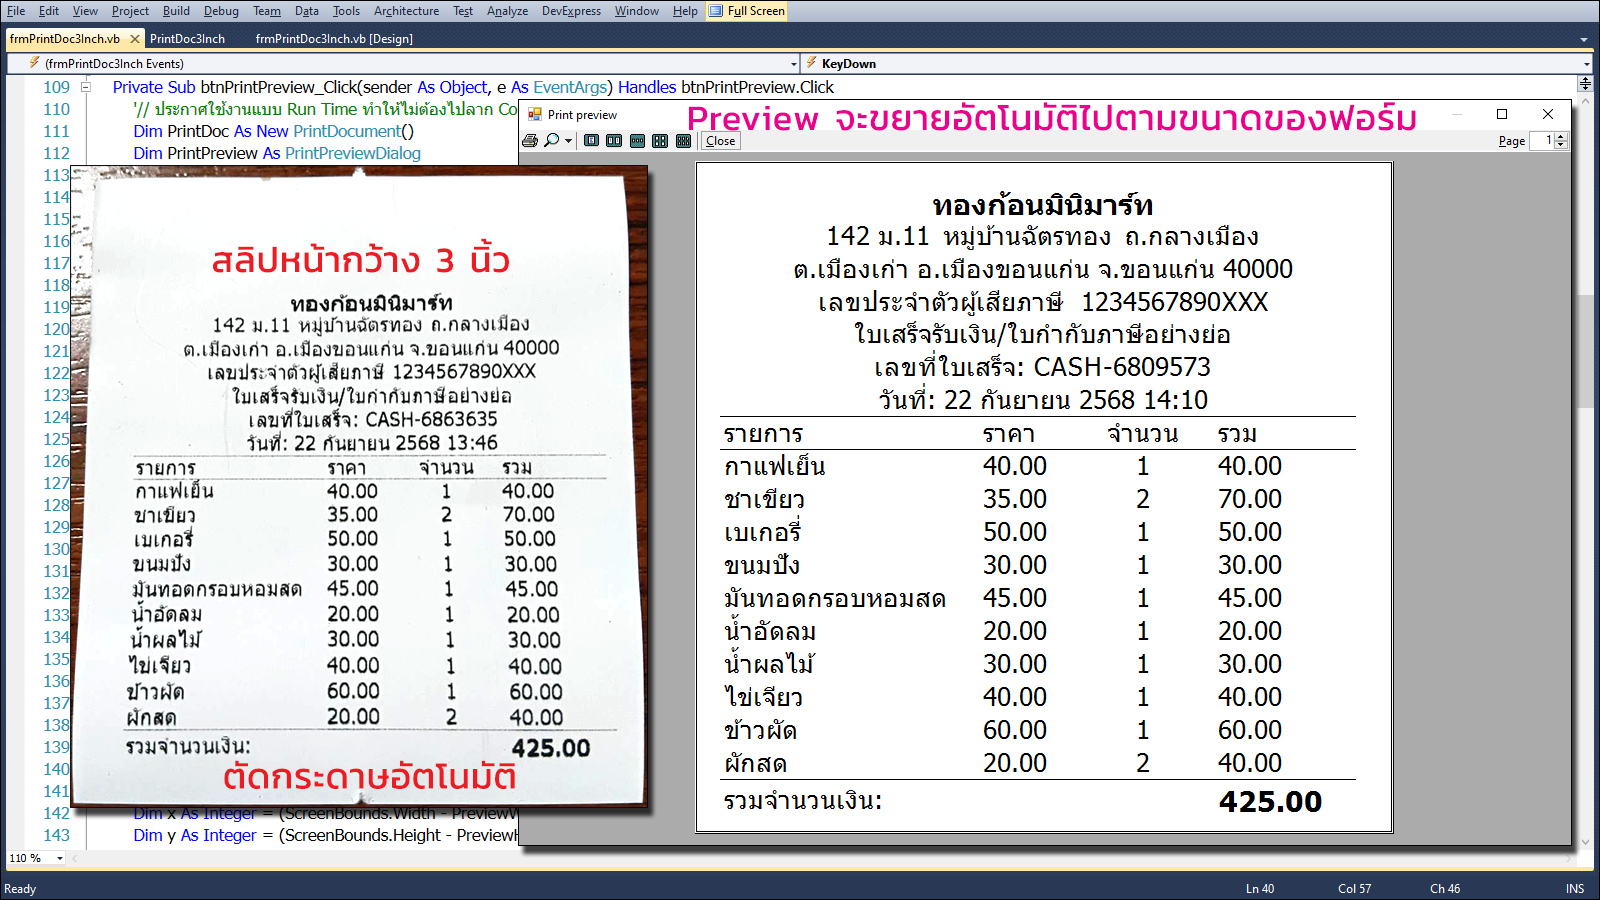Select one page layout icon in Print preview
The height and width of the screenshot is (900, 1600).
591,141
